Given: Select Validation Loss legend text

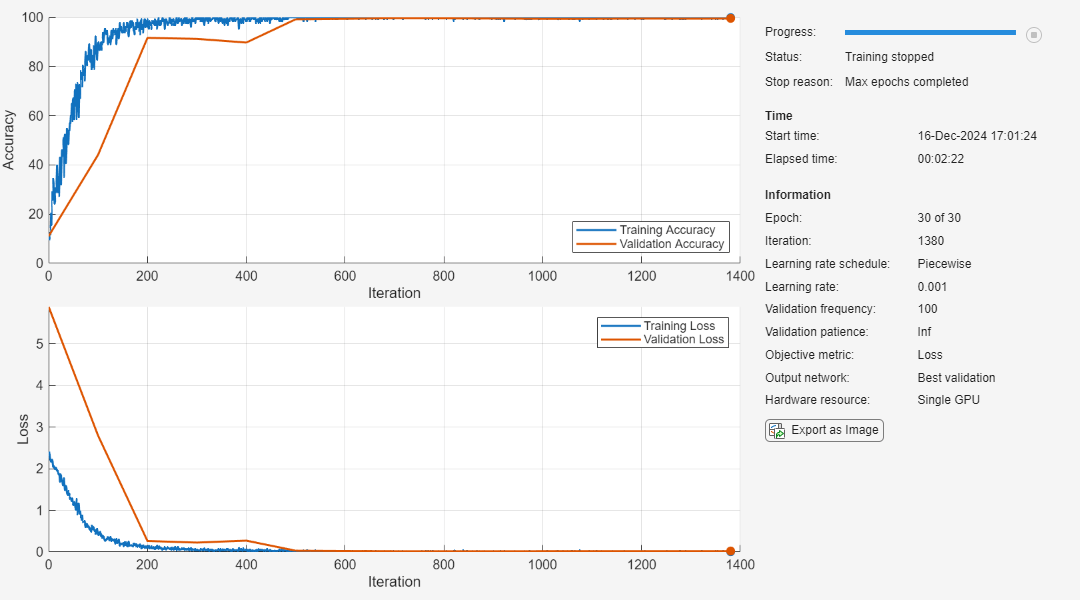Looking at the screenshot, I should coord(684,340).
